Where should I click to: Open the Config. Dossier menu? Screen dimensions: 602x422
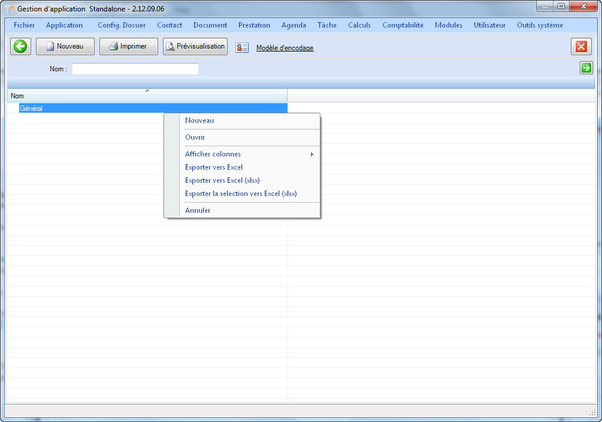point(121,24)
